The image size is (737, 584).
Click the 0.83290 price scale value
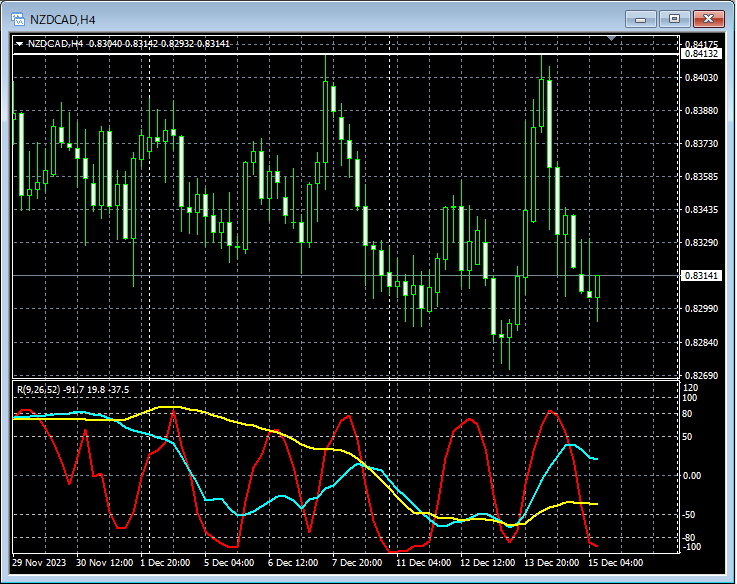click(x=701, y=243)
